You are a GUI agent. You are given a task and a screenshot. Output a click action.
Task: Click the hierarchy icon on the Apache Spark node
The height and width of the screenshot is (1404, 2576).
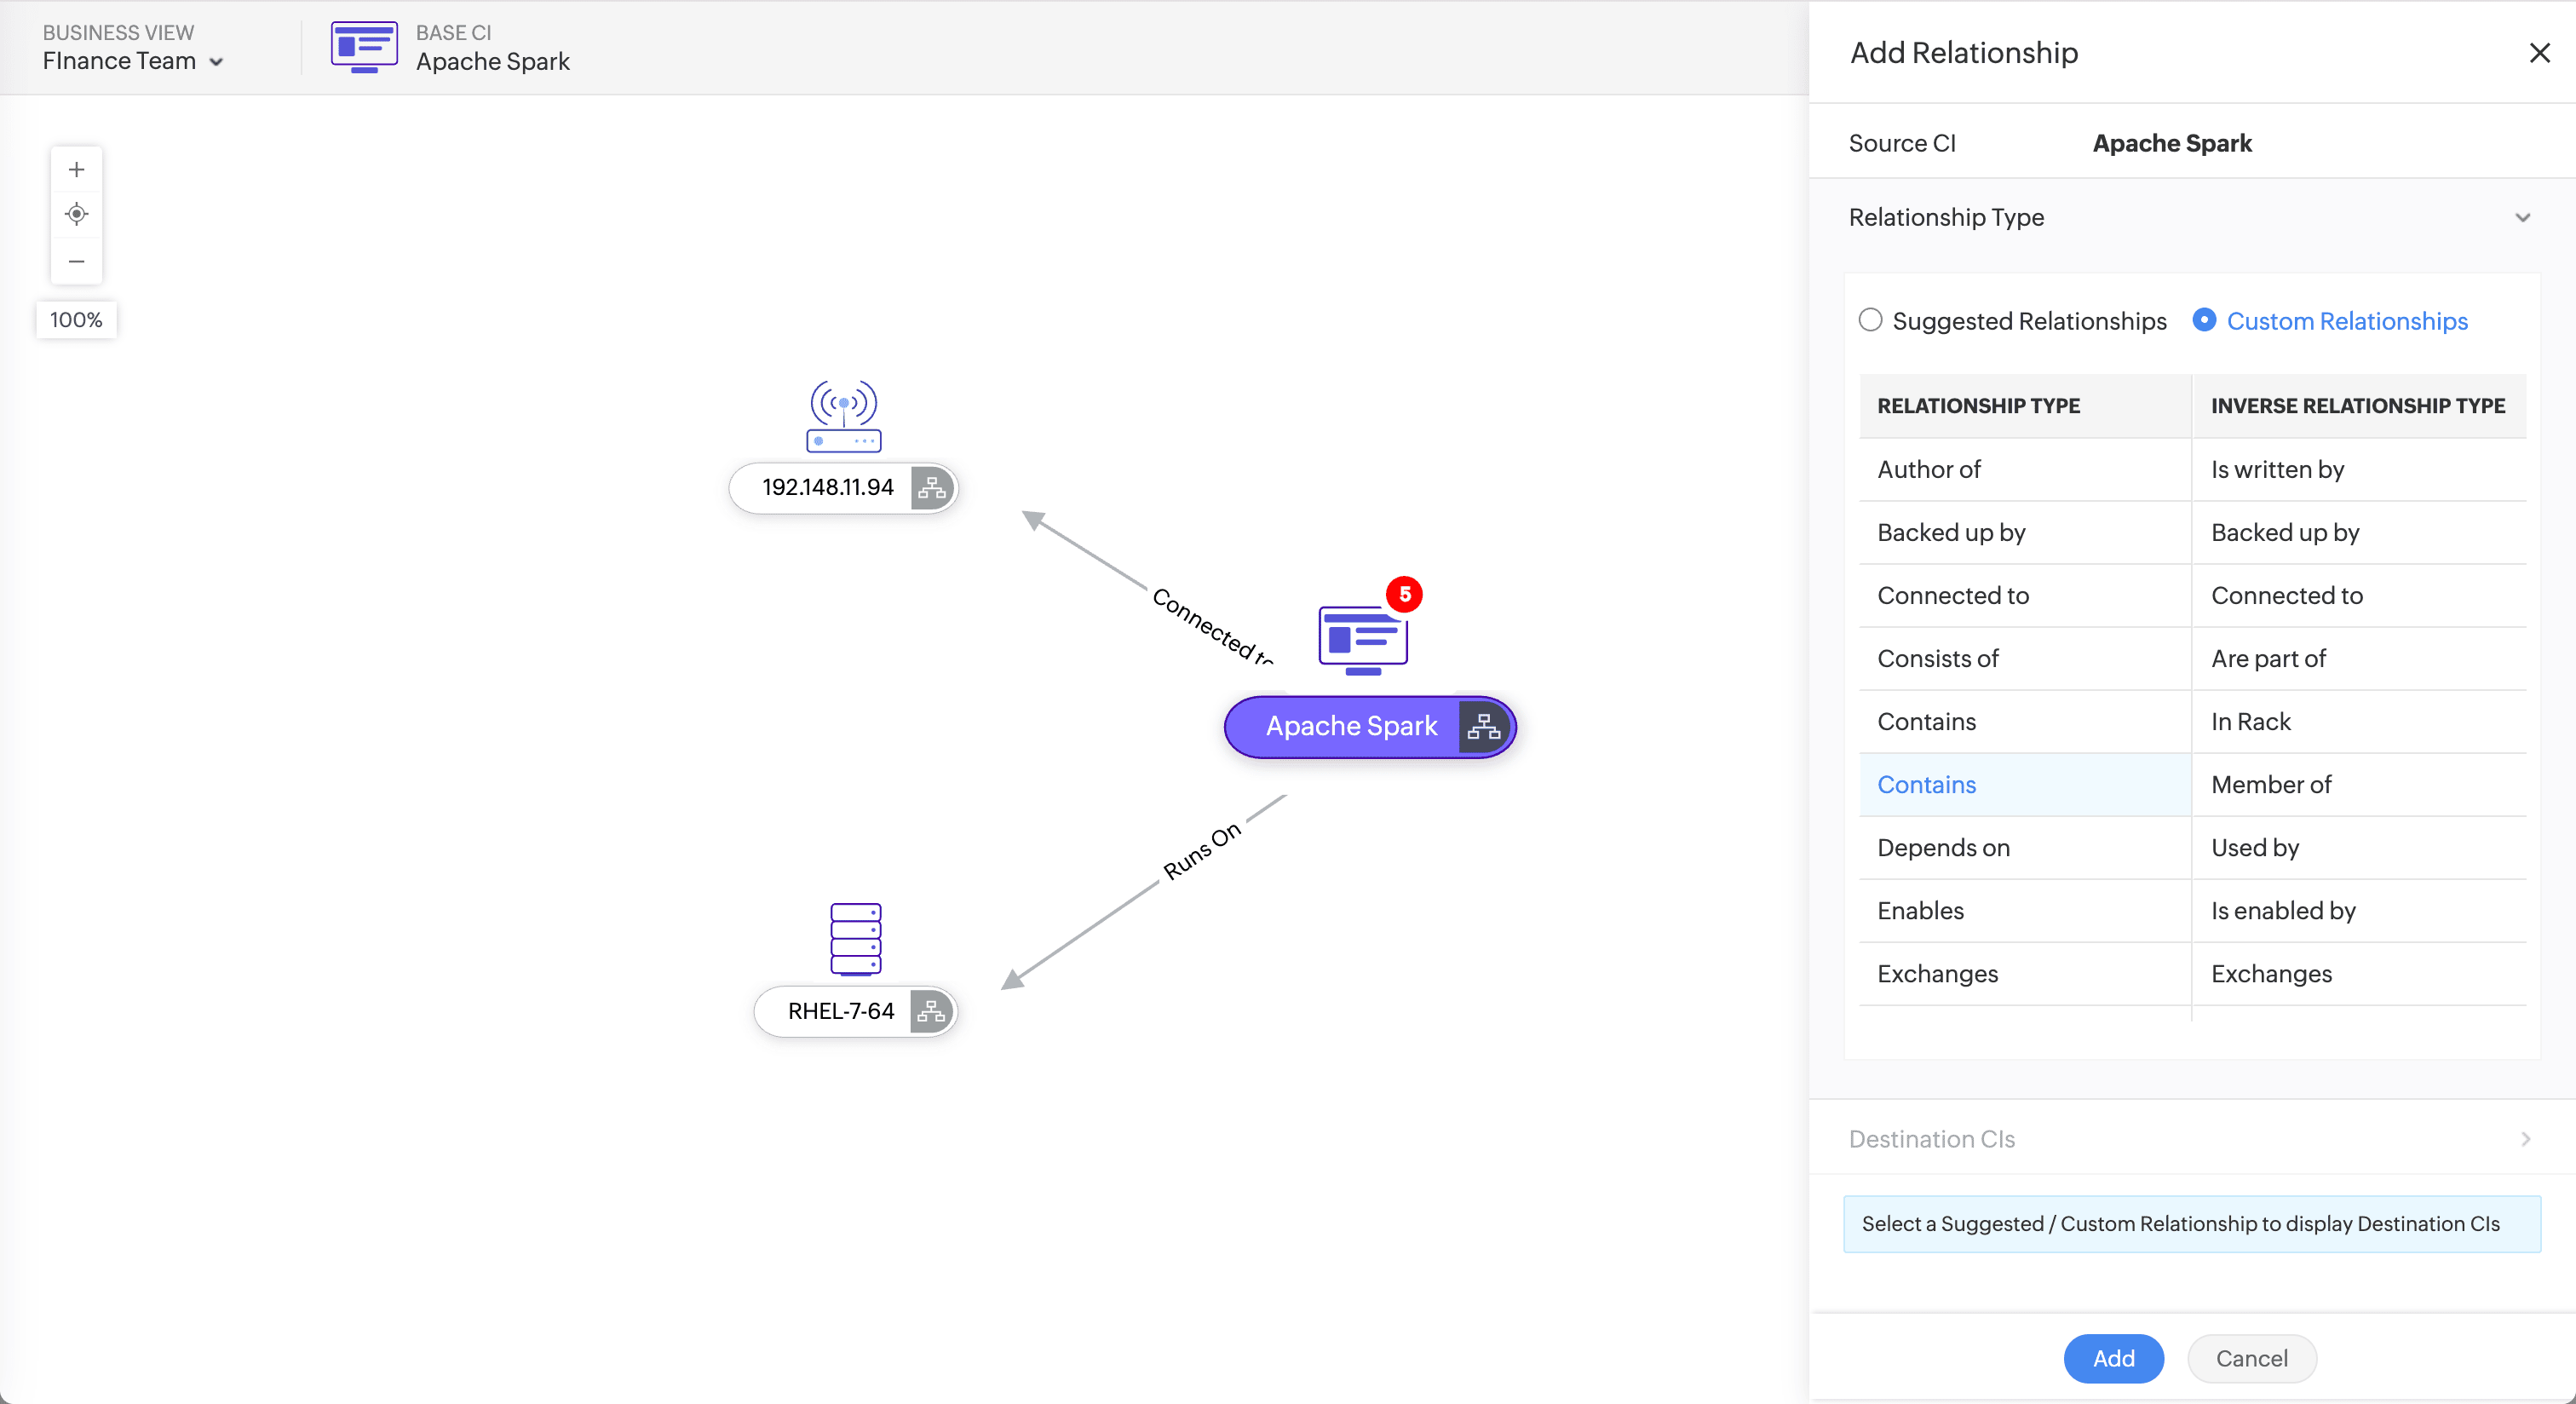pos(1483,727)
